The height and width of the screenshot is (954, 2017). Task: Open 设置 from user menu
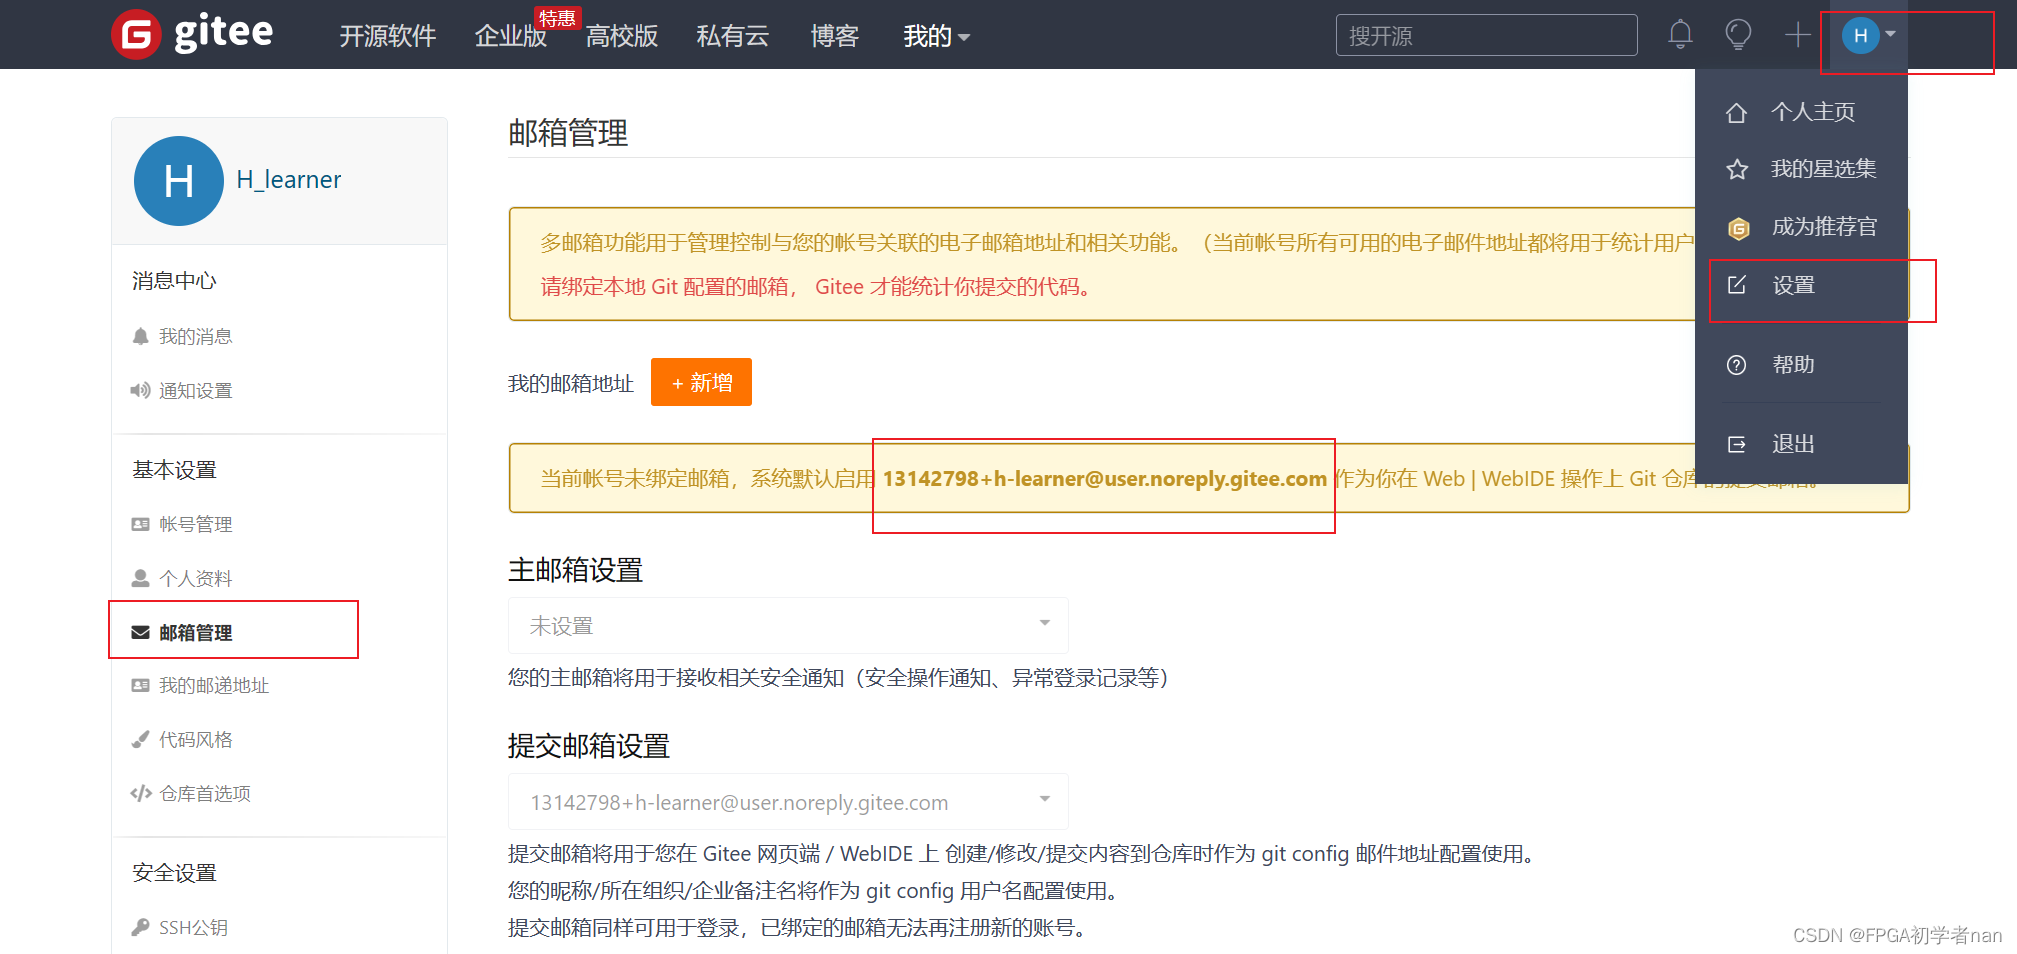1793,286
